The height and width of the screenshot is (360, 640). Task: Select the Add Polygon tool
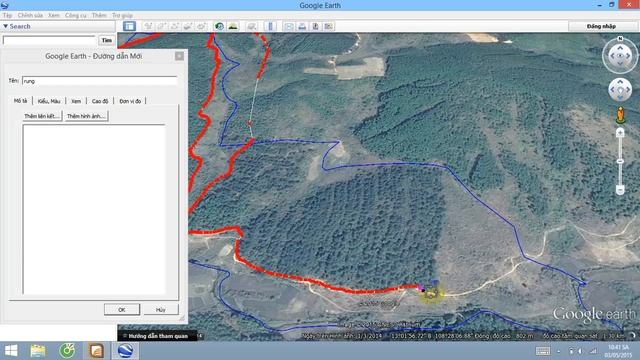(162, 26)
